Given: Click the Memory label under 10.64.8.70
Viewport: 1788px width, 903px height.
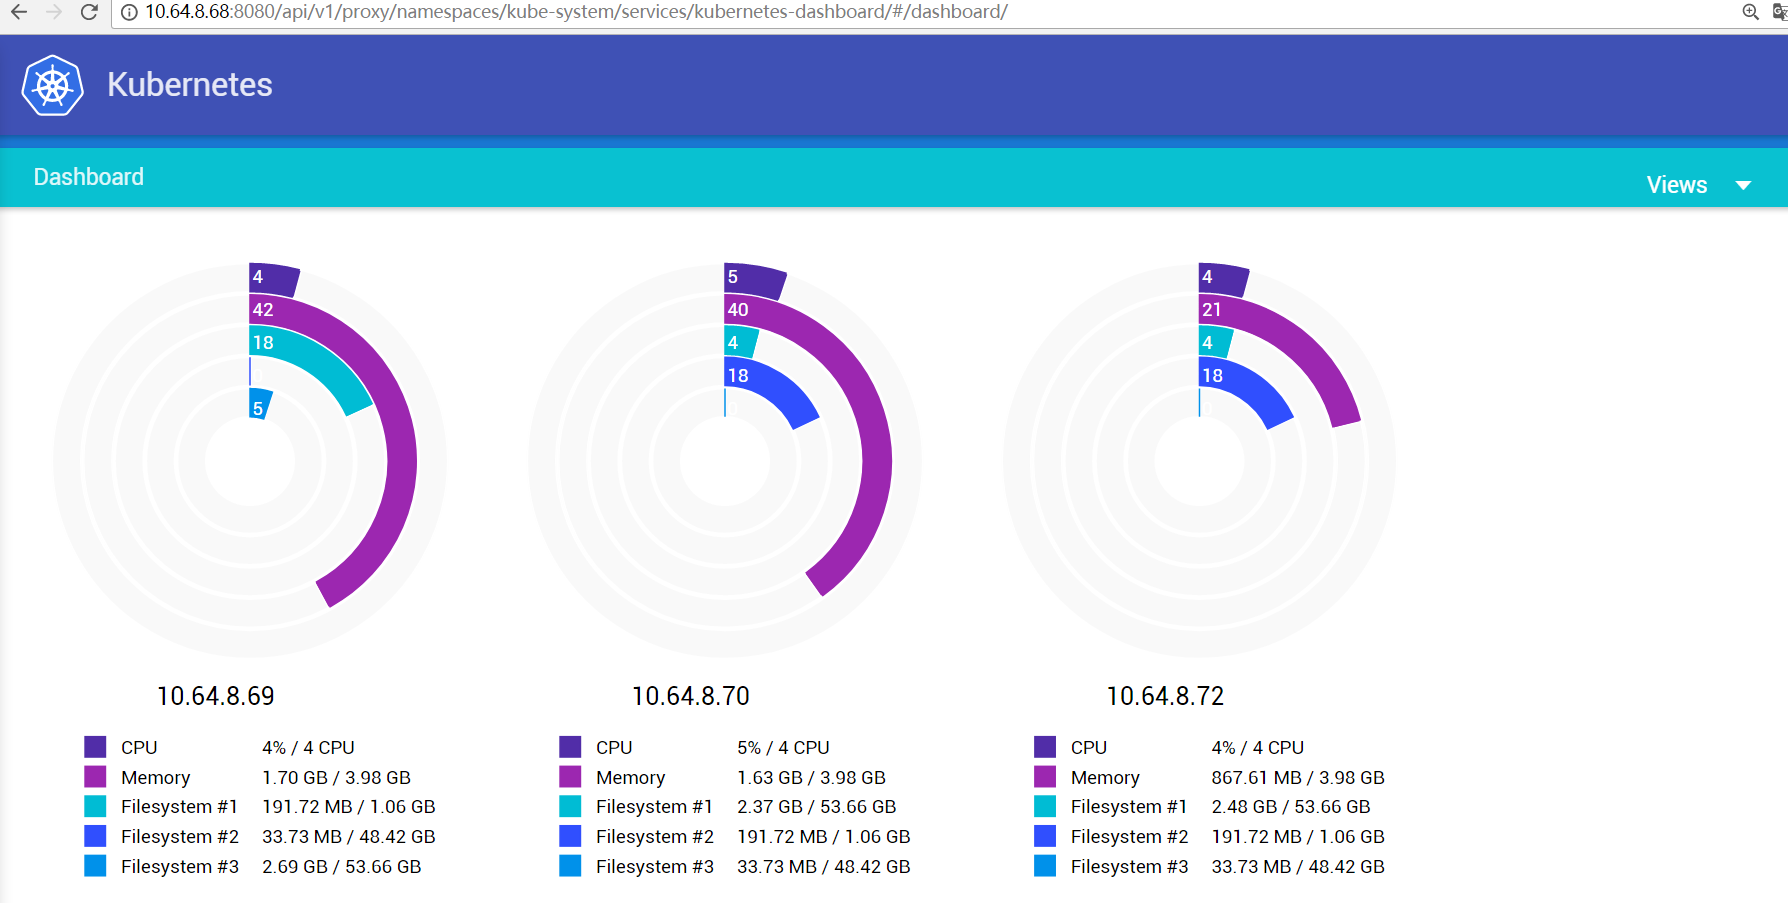Looking at the screenshot, I should coord(631,777).
